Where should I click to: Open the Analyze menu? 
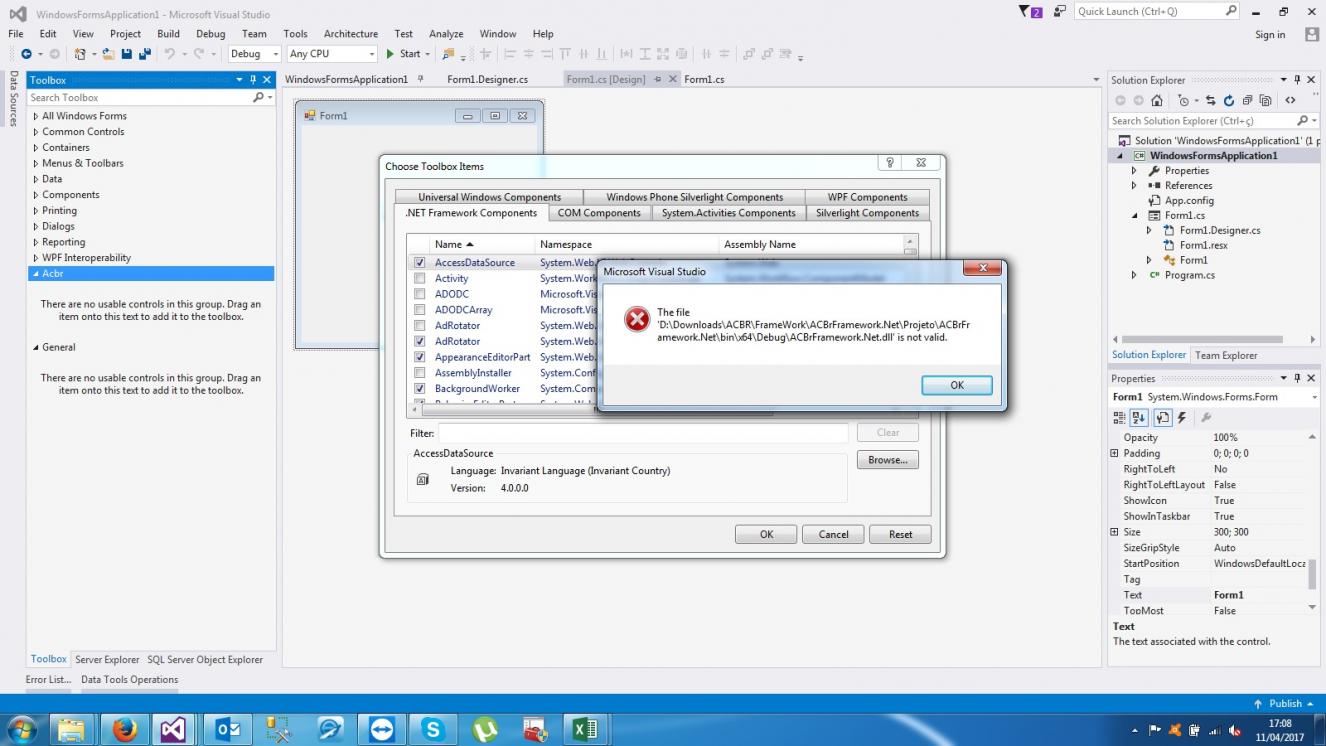pyautogui.click(x=446, y=34)
